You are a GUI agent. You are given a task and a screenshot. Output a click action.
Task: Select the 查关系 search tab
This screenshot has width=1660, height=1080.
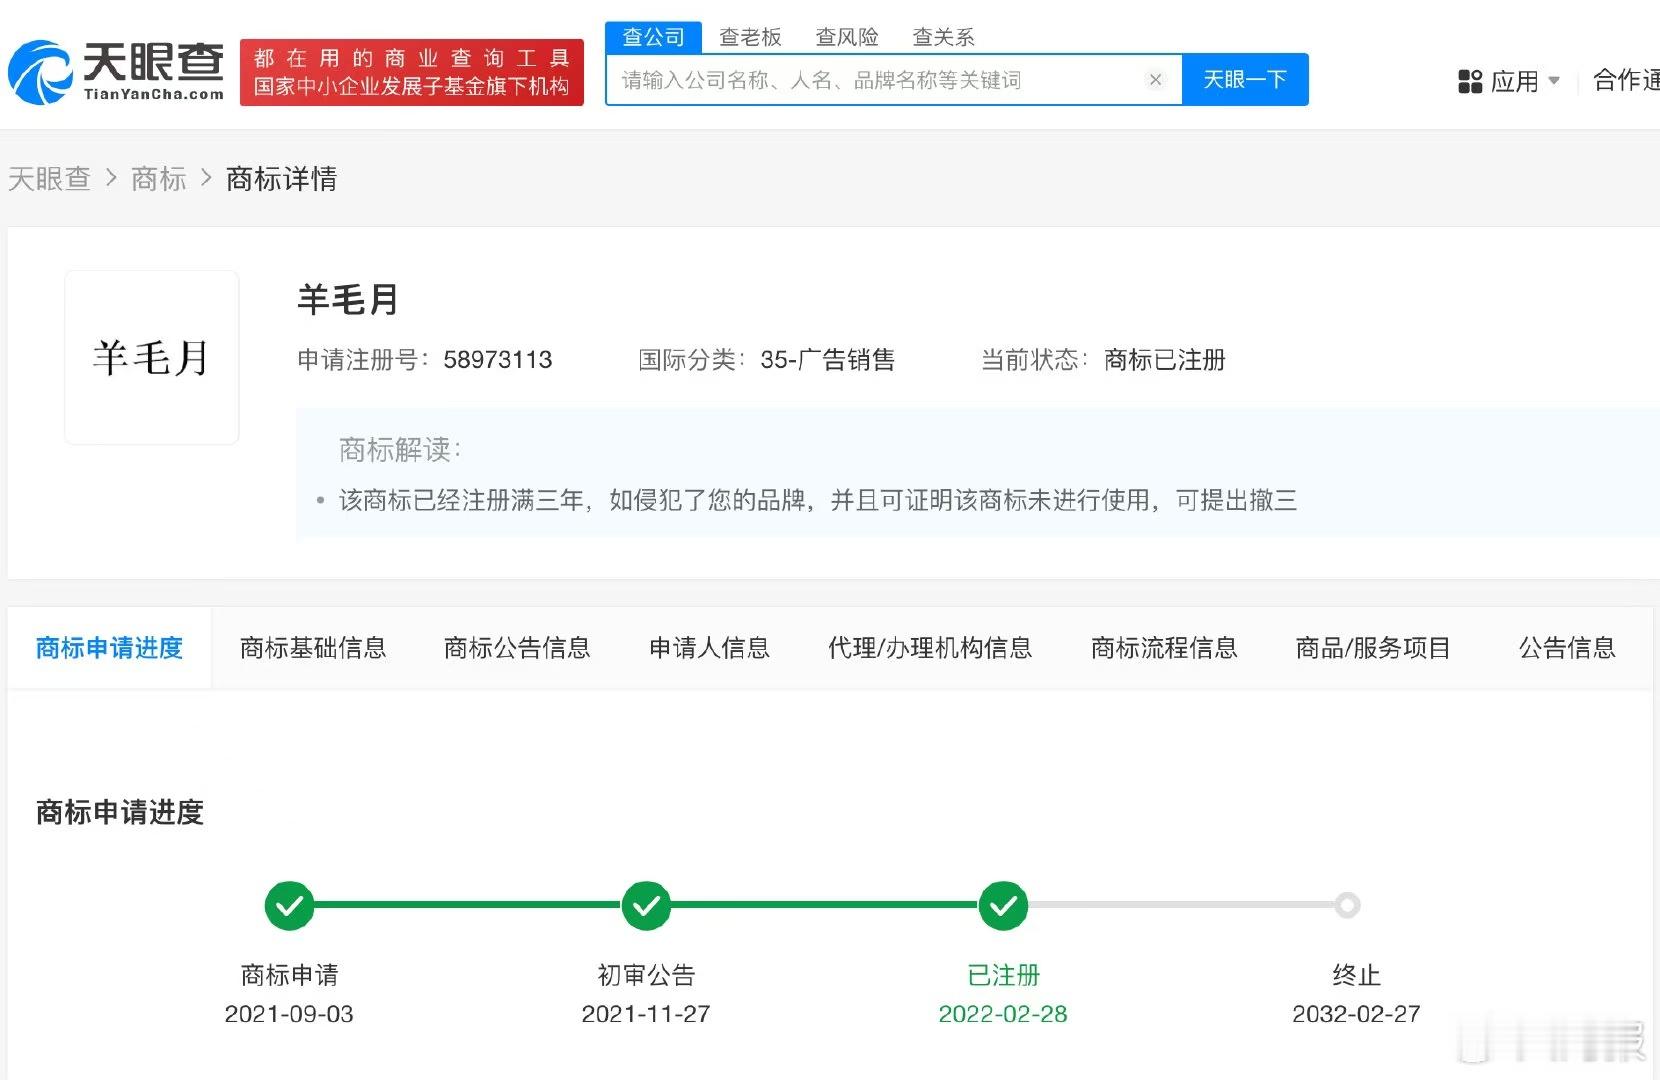tap(943, 37)
